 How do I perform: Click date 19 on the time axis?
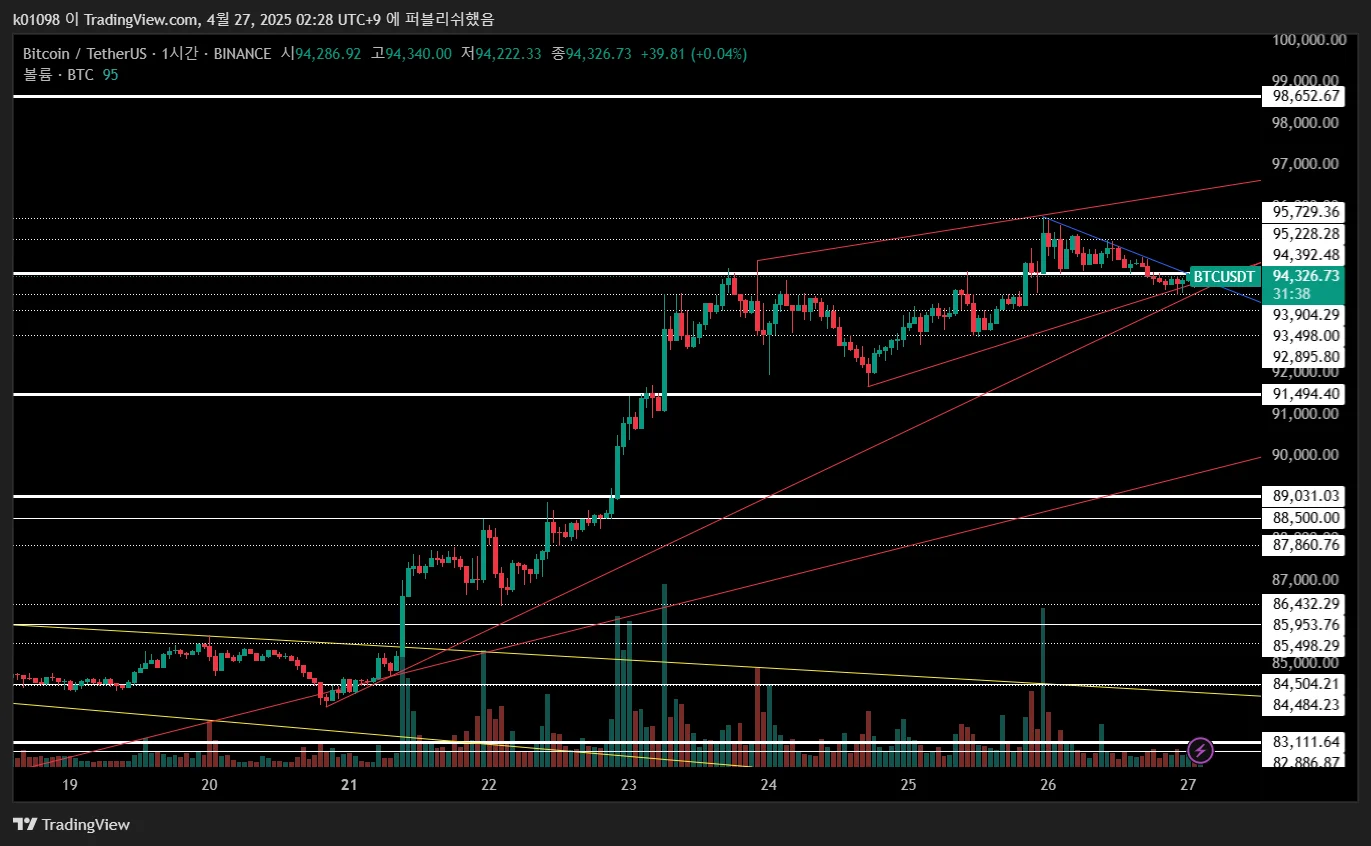(69, 786)
